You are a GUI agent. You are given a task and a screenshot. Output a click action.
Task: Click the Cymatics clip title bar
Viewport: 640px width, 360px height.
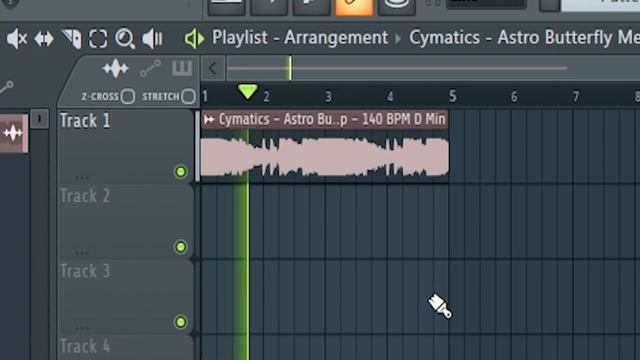325,120
